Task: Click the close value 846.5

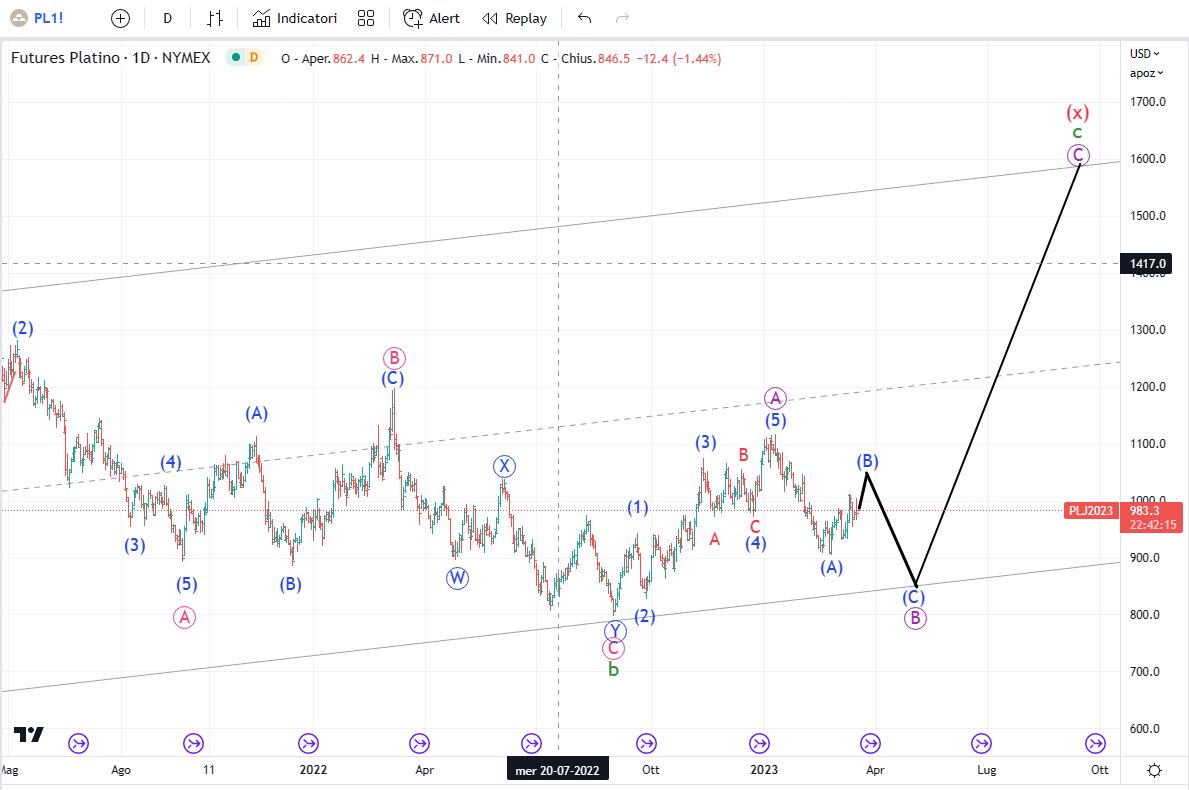Action: (613, 58)
